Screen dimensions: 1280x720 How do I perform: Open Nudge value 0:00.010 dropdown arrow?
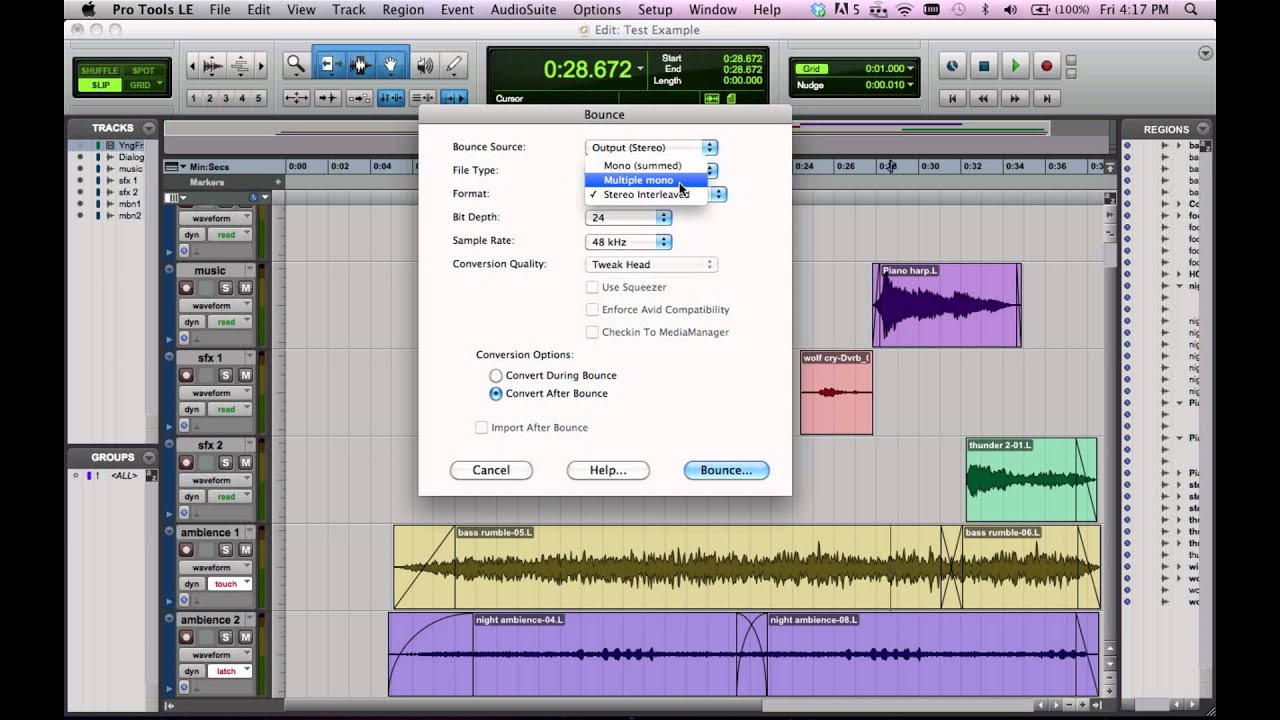[911, 85]
